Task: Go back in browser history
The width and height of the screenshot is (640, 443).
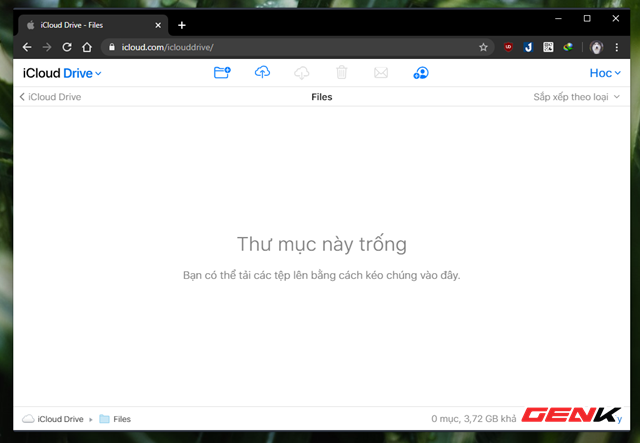Action: (x=27, y=47)
